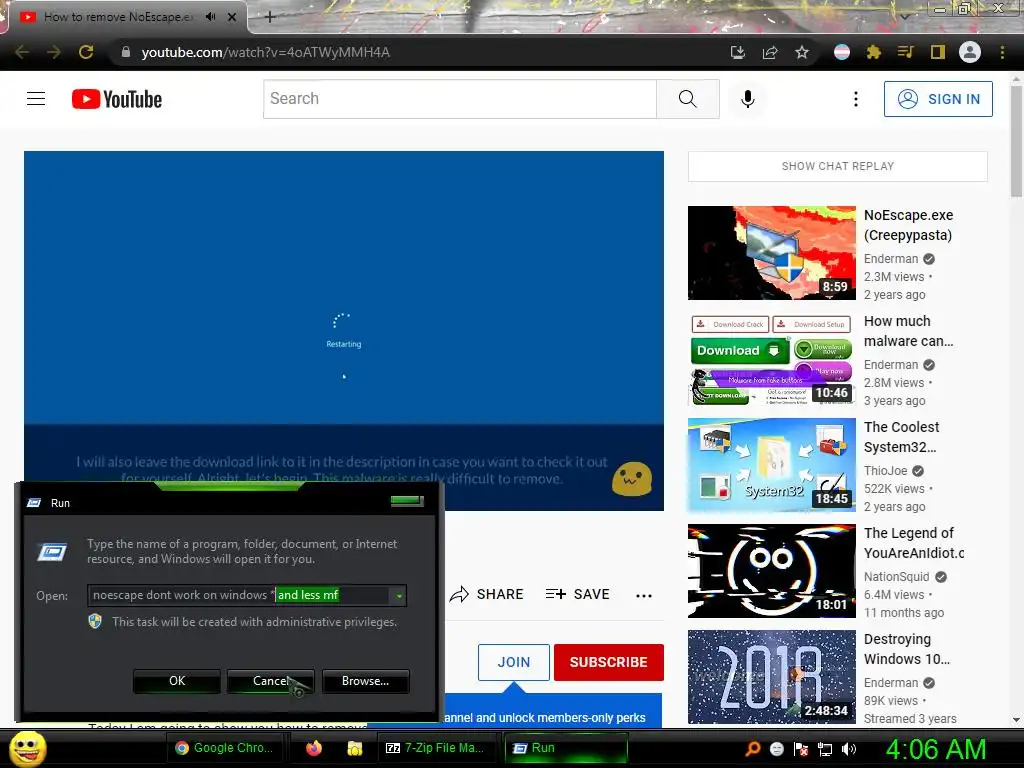Open The Coolest System32 video thumbnail

pos(772,465)
